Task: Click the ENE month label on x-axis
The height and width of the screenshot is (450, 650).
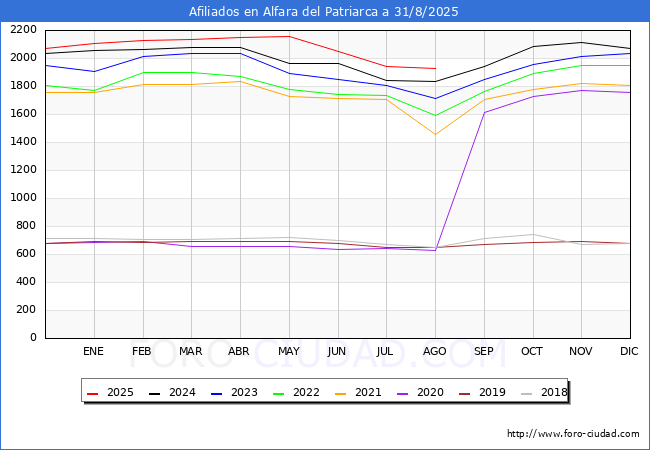Action: tap(93, 351)
